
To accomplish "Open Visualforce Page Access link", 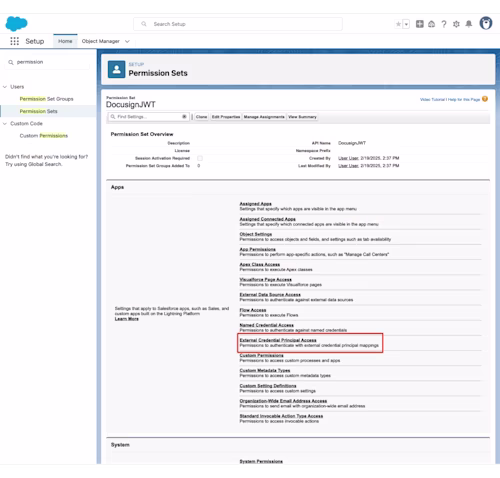I will point(265,279).
